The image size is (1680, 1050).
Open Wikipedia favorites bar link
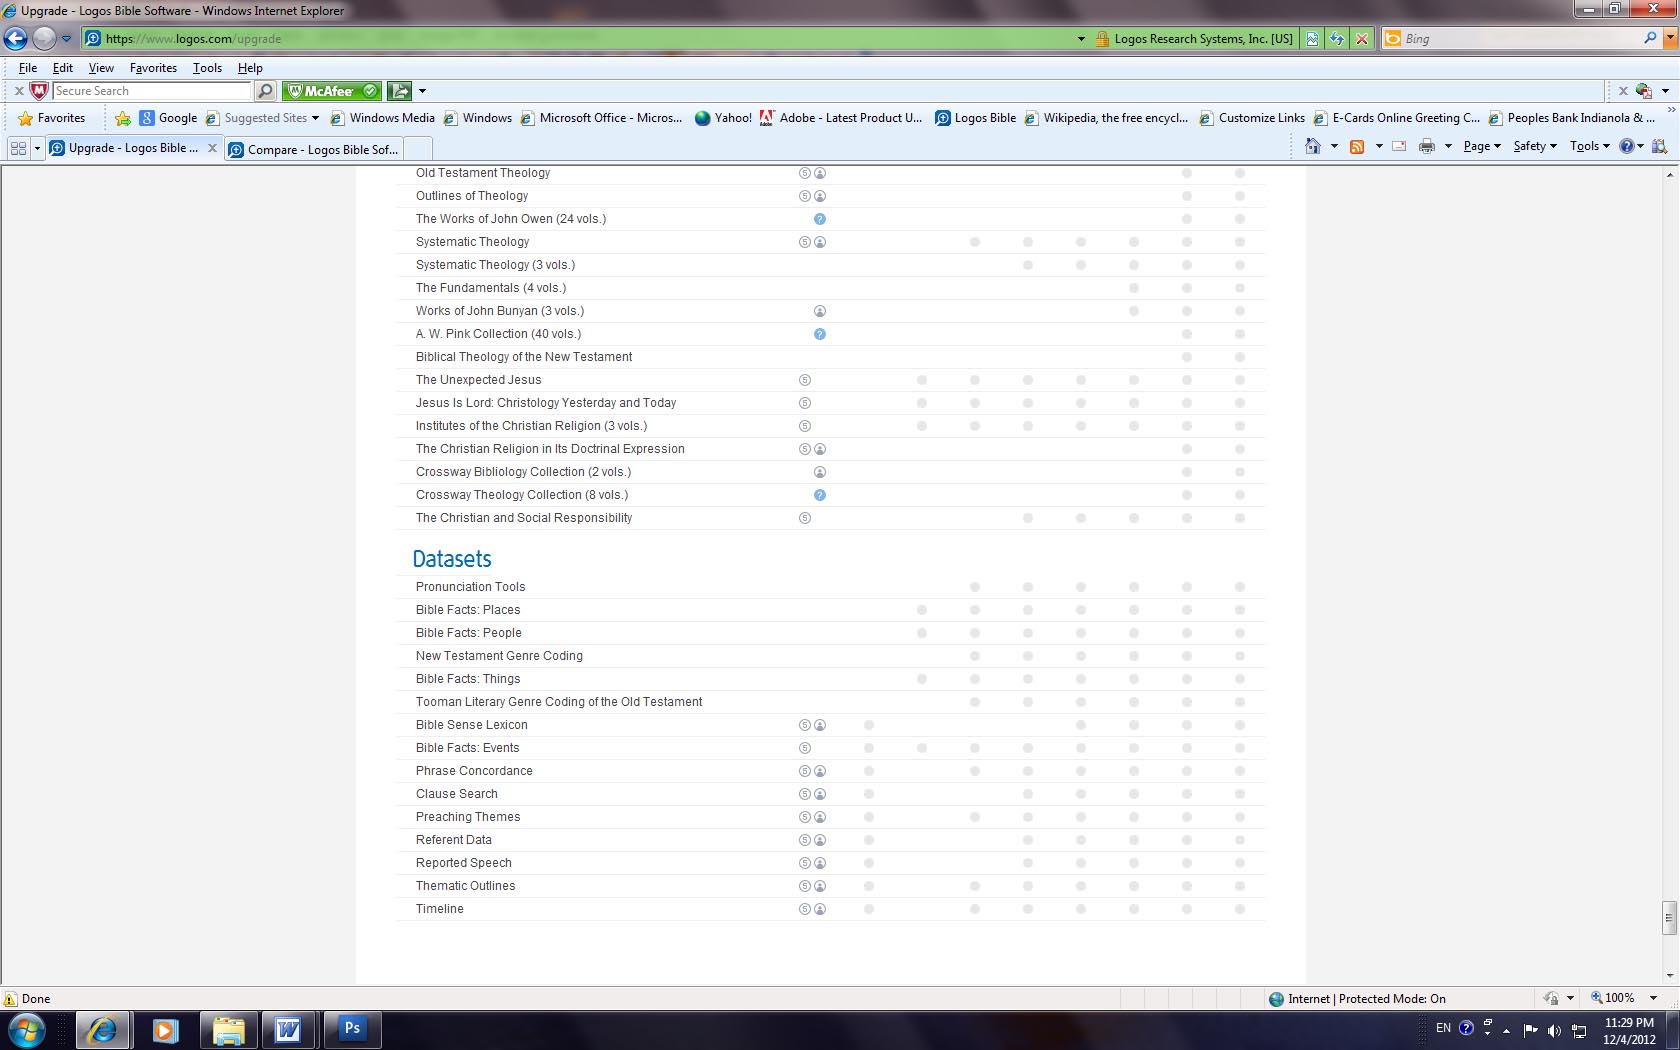click(x=1106, y=118)
